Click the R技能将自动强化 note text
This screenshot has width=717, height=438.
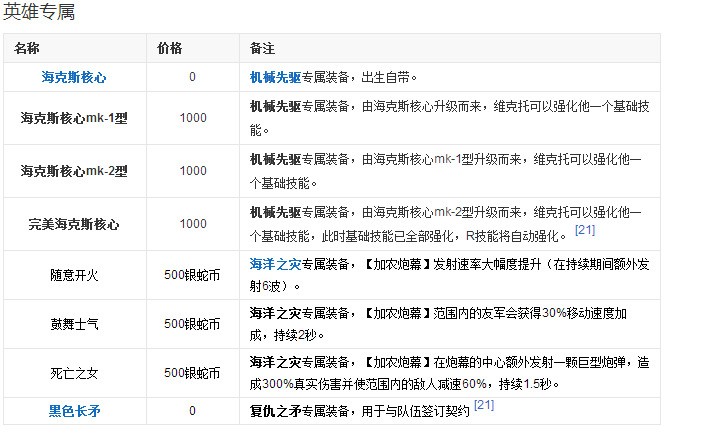tap(516, 236)
